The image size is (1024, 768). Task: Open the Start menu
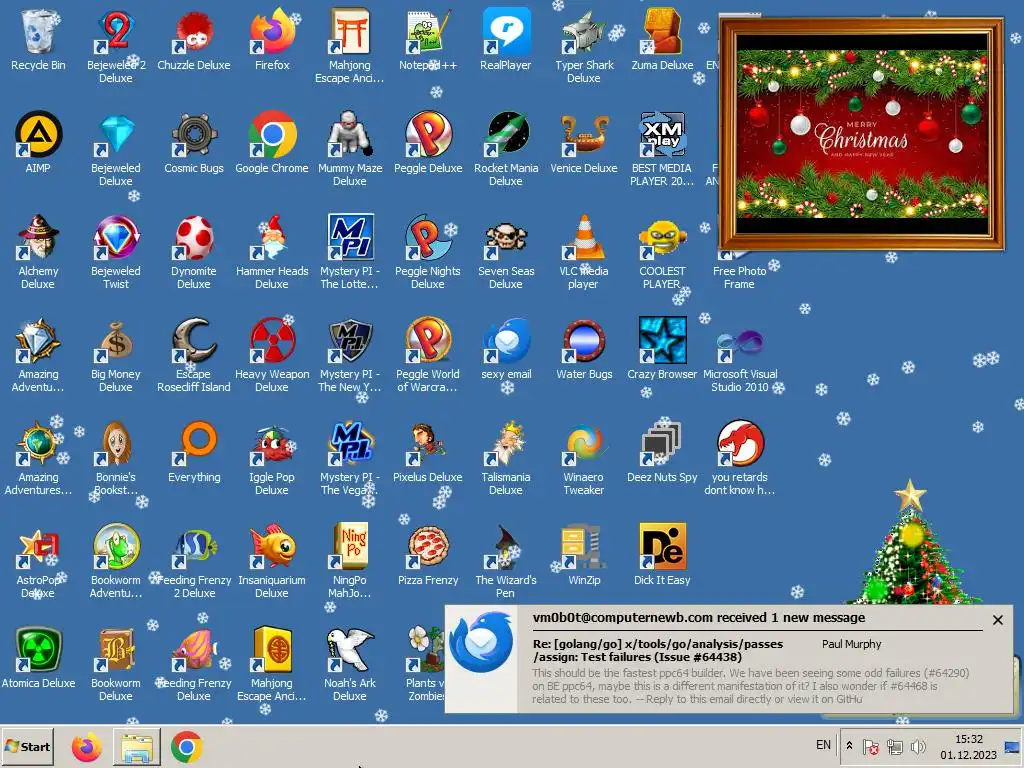coord(27,746)
